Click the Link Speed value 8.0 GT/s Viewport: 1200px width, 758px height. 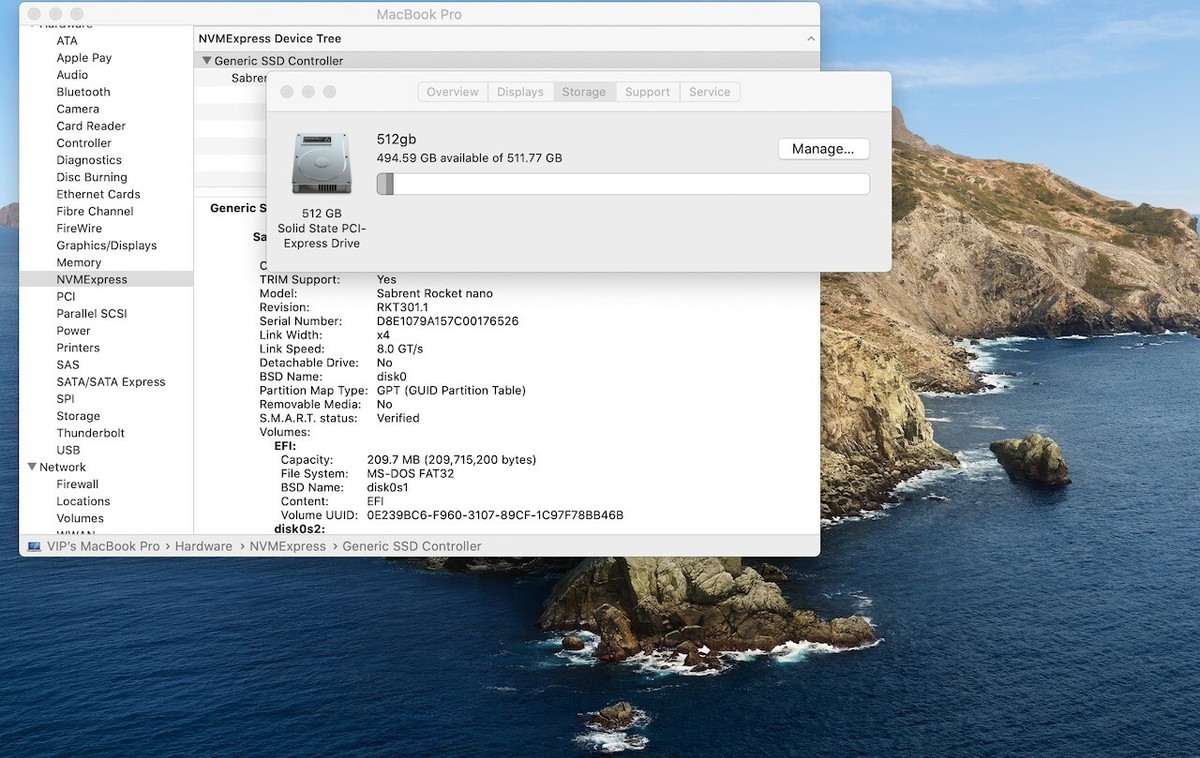(399, 349)
